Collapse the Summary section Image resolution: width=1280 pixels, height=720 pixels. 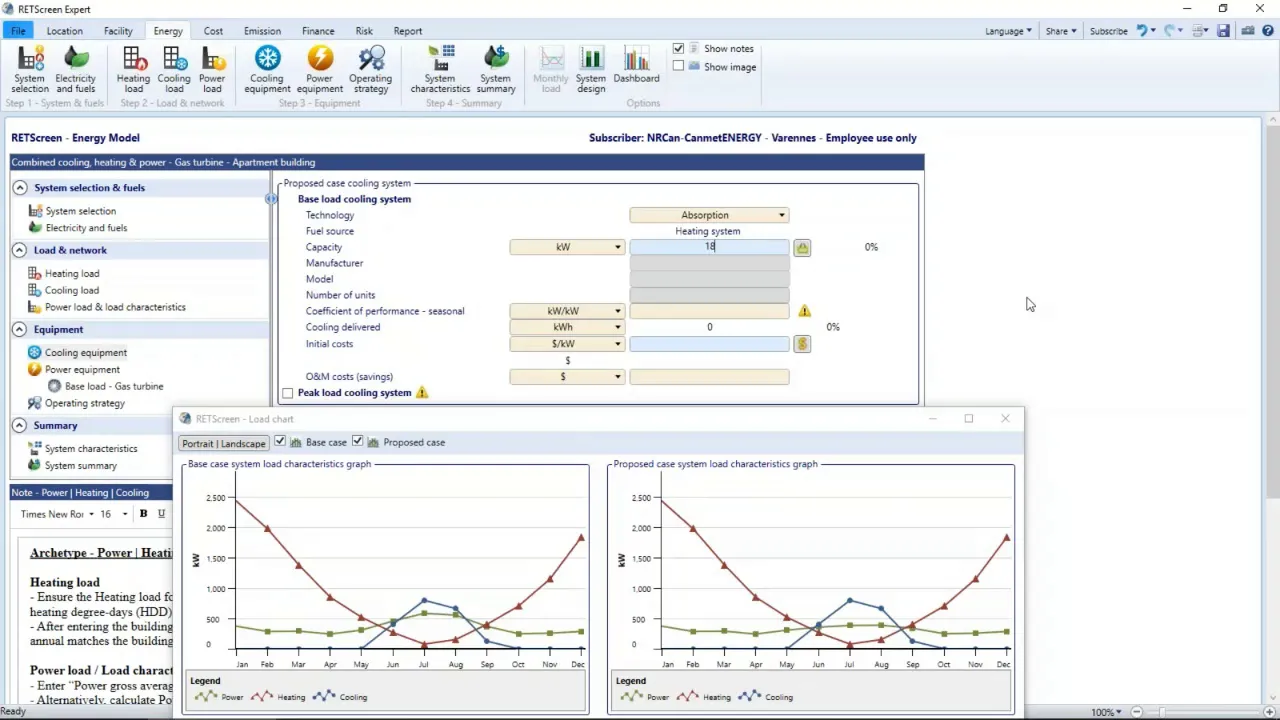tap(19, 425)
